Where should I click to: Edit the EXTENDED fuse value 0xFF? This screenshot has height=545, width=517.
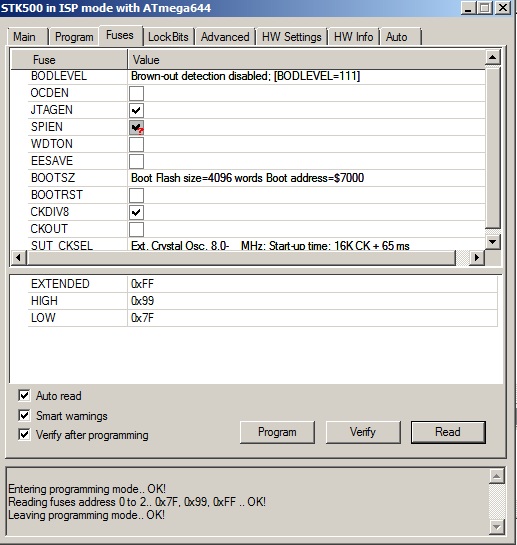[x=312, y=284]
